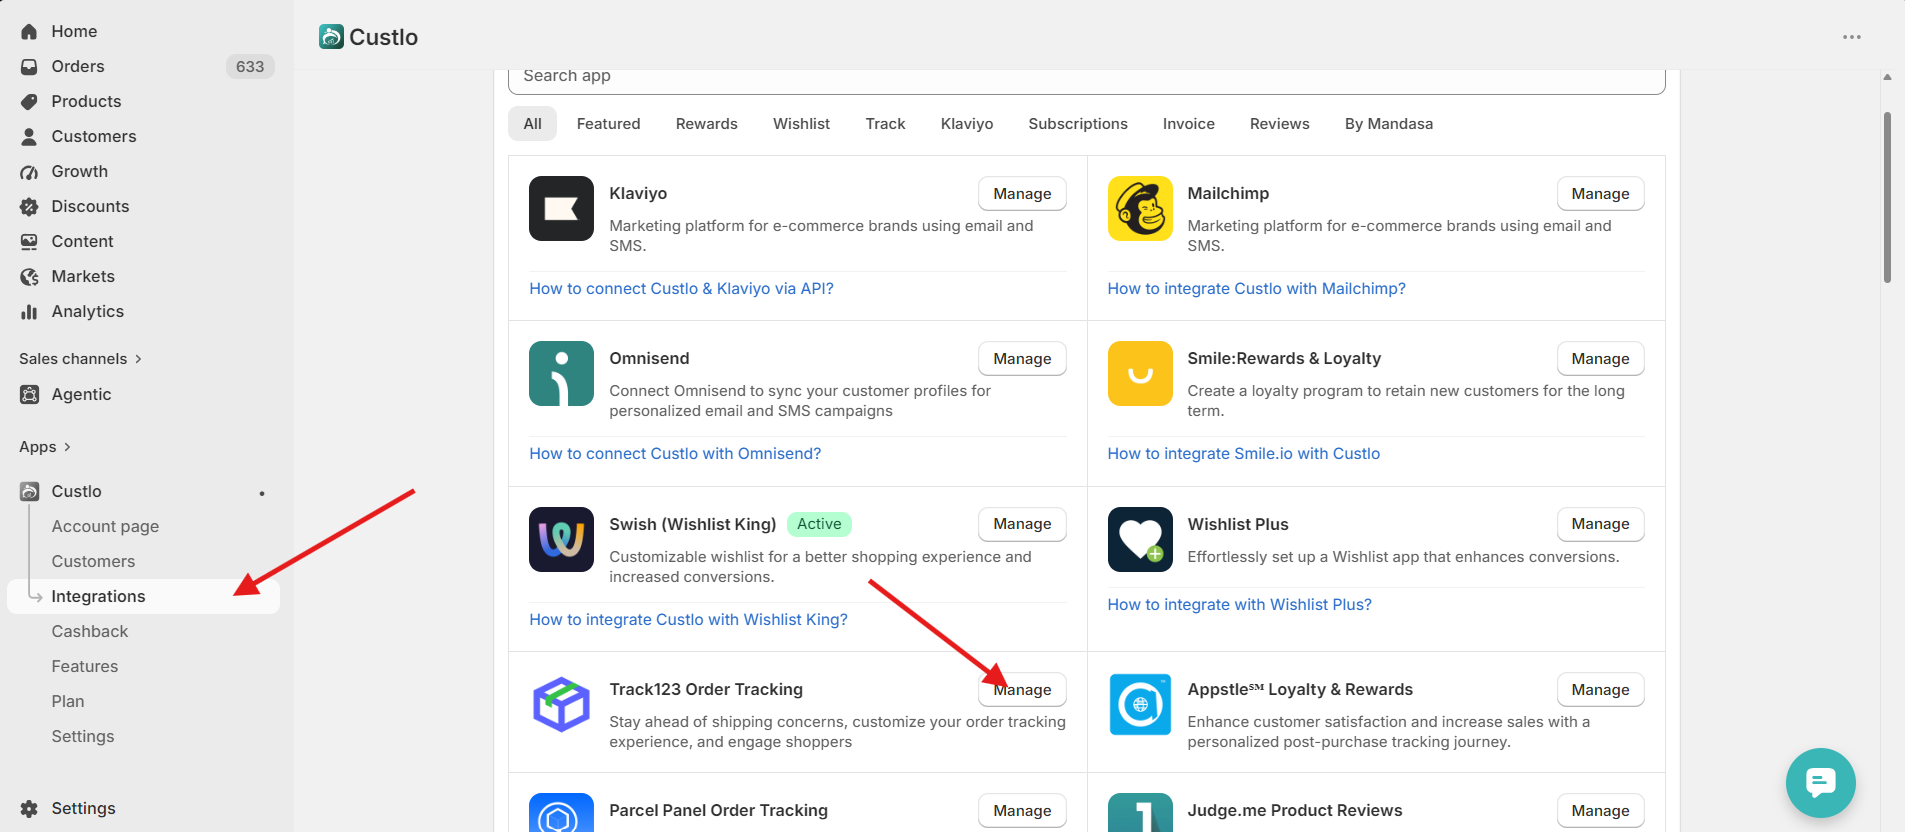Click the Swish Wishlist King logo
This screenshot has width=1905, height=832.
click(x=561, y=540)
